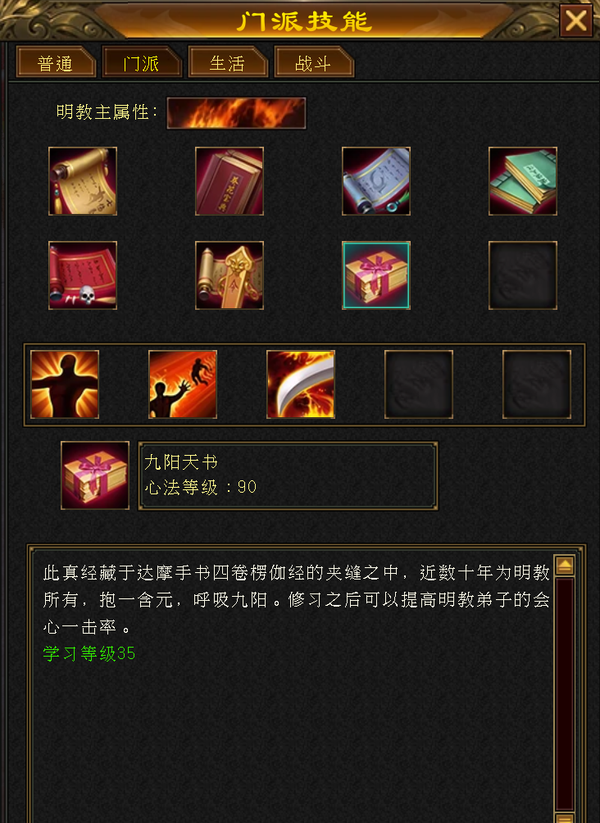Screen dimensions: 600x823
Task: Switch to the 普通 tab
Action: click(56, 62)
